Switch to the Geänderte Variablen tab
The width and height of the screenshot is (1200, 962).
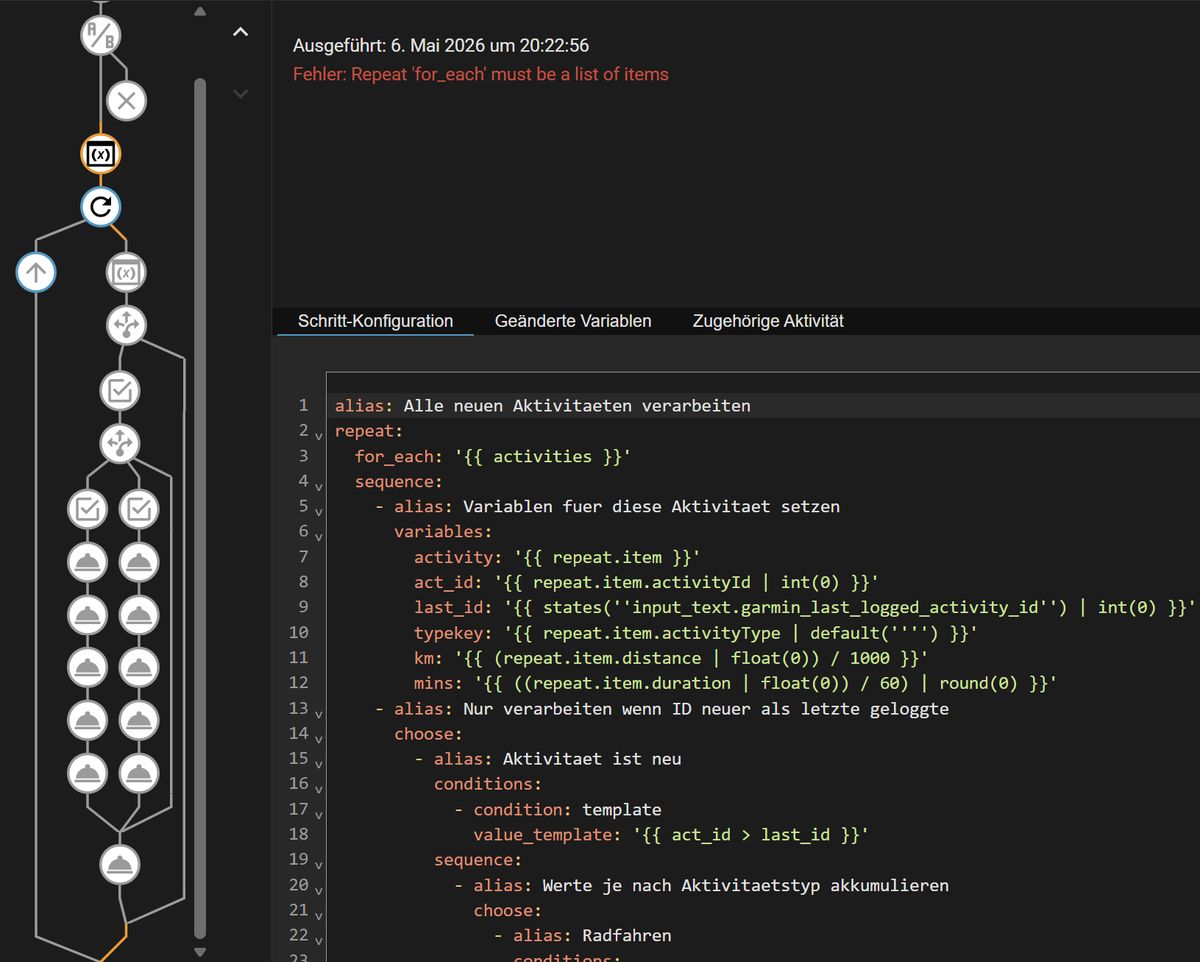573,321
